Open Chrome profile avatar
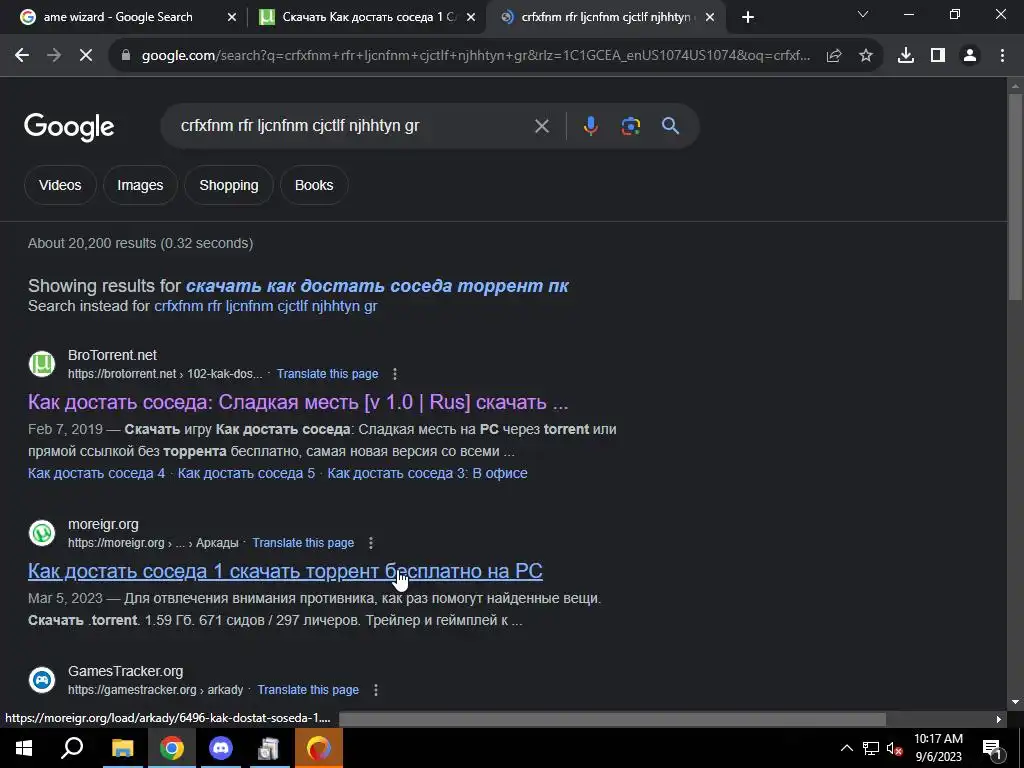 [970, 56]
